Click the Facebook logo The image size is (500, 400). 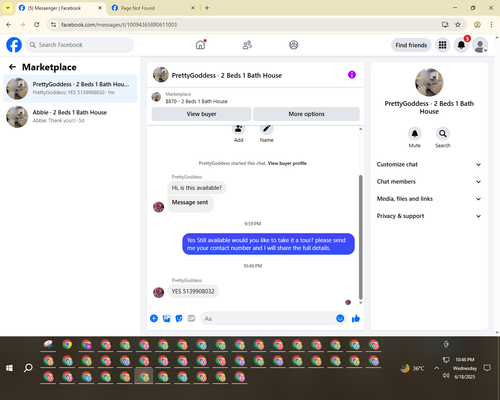[x=14, y=45]
